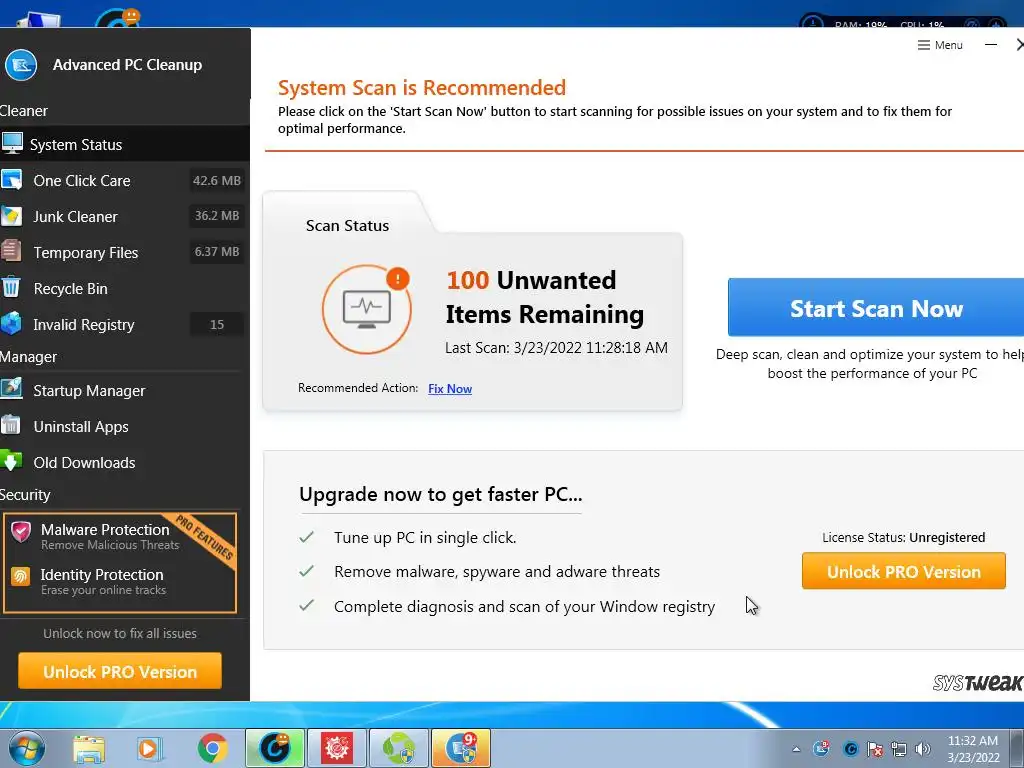Click the Last Scan date text
Screen dimensions: 1024x768
coord(556,347)
